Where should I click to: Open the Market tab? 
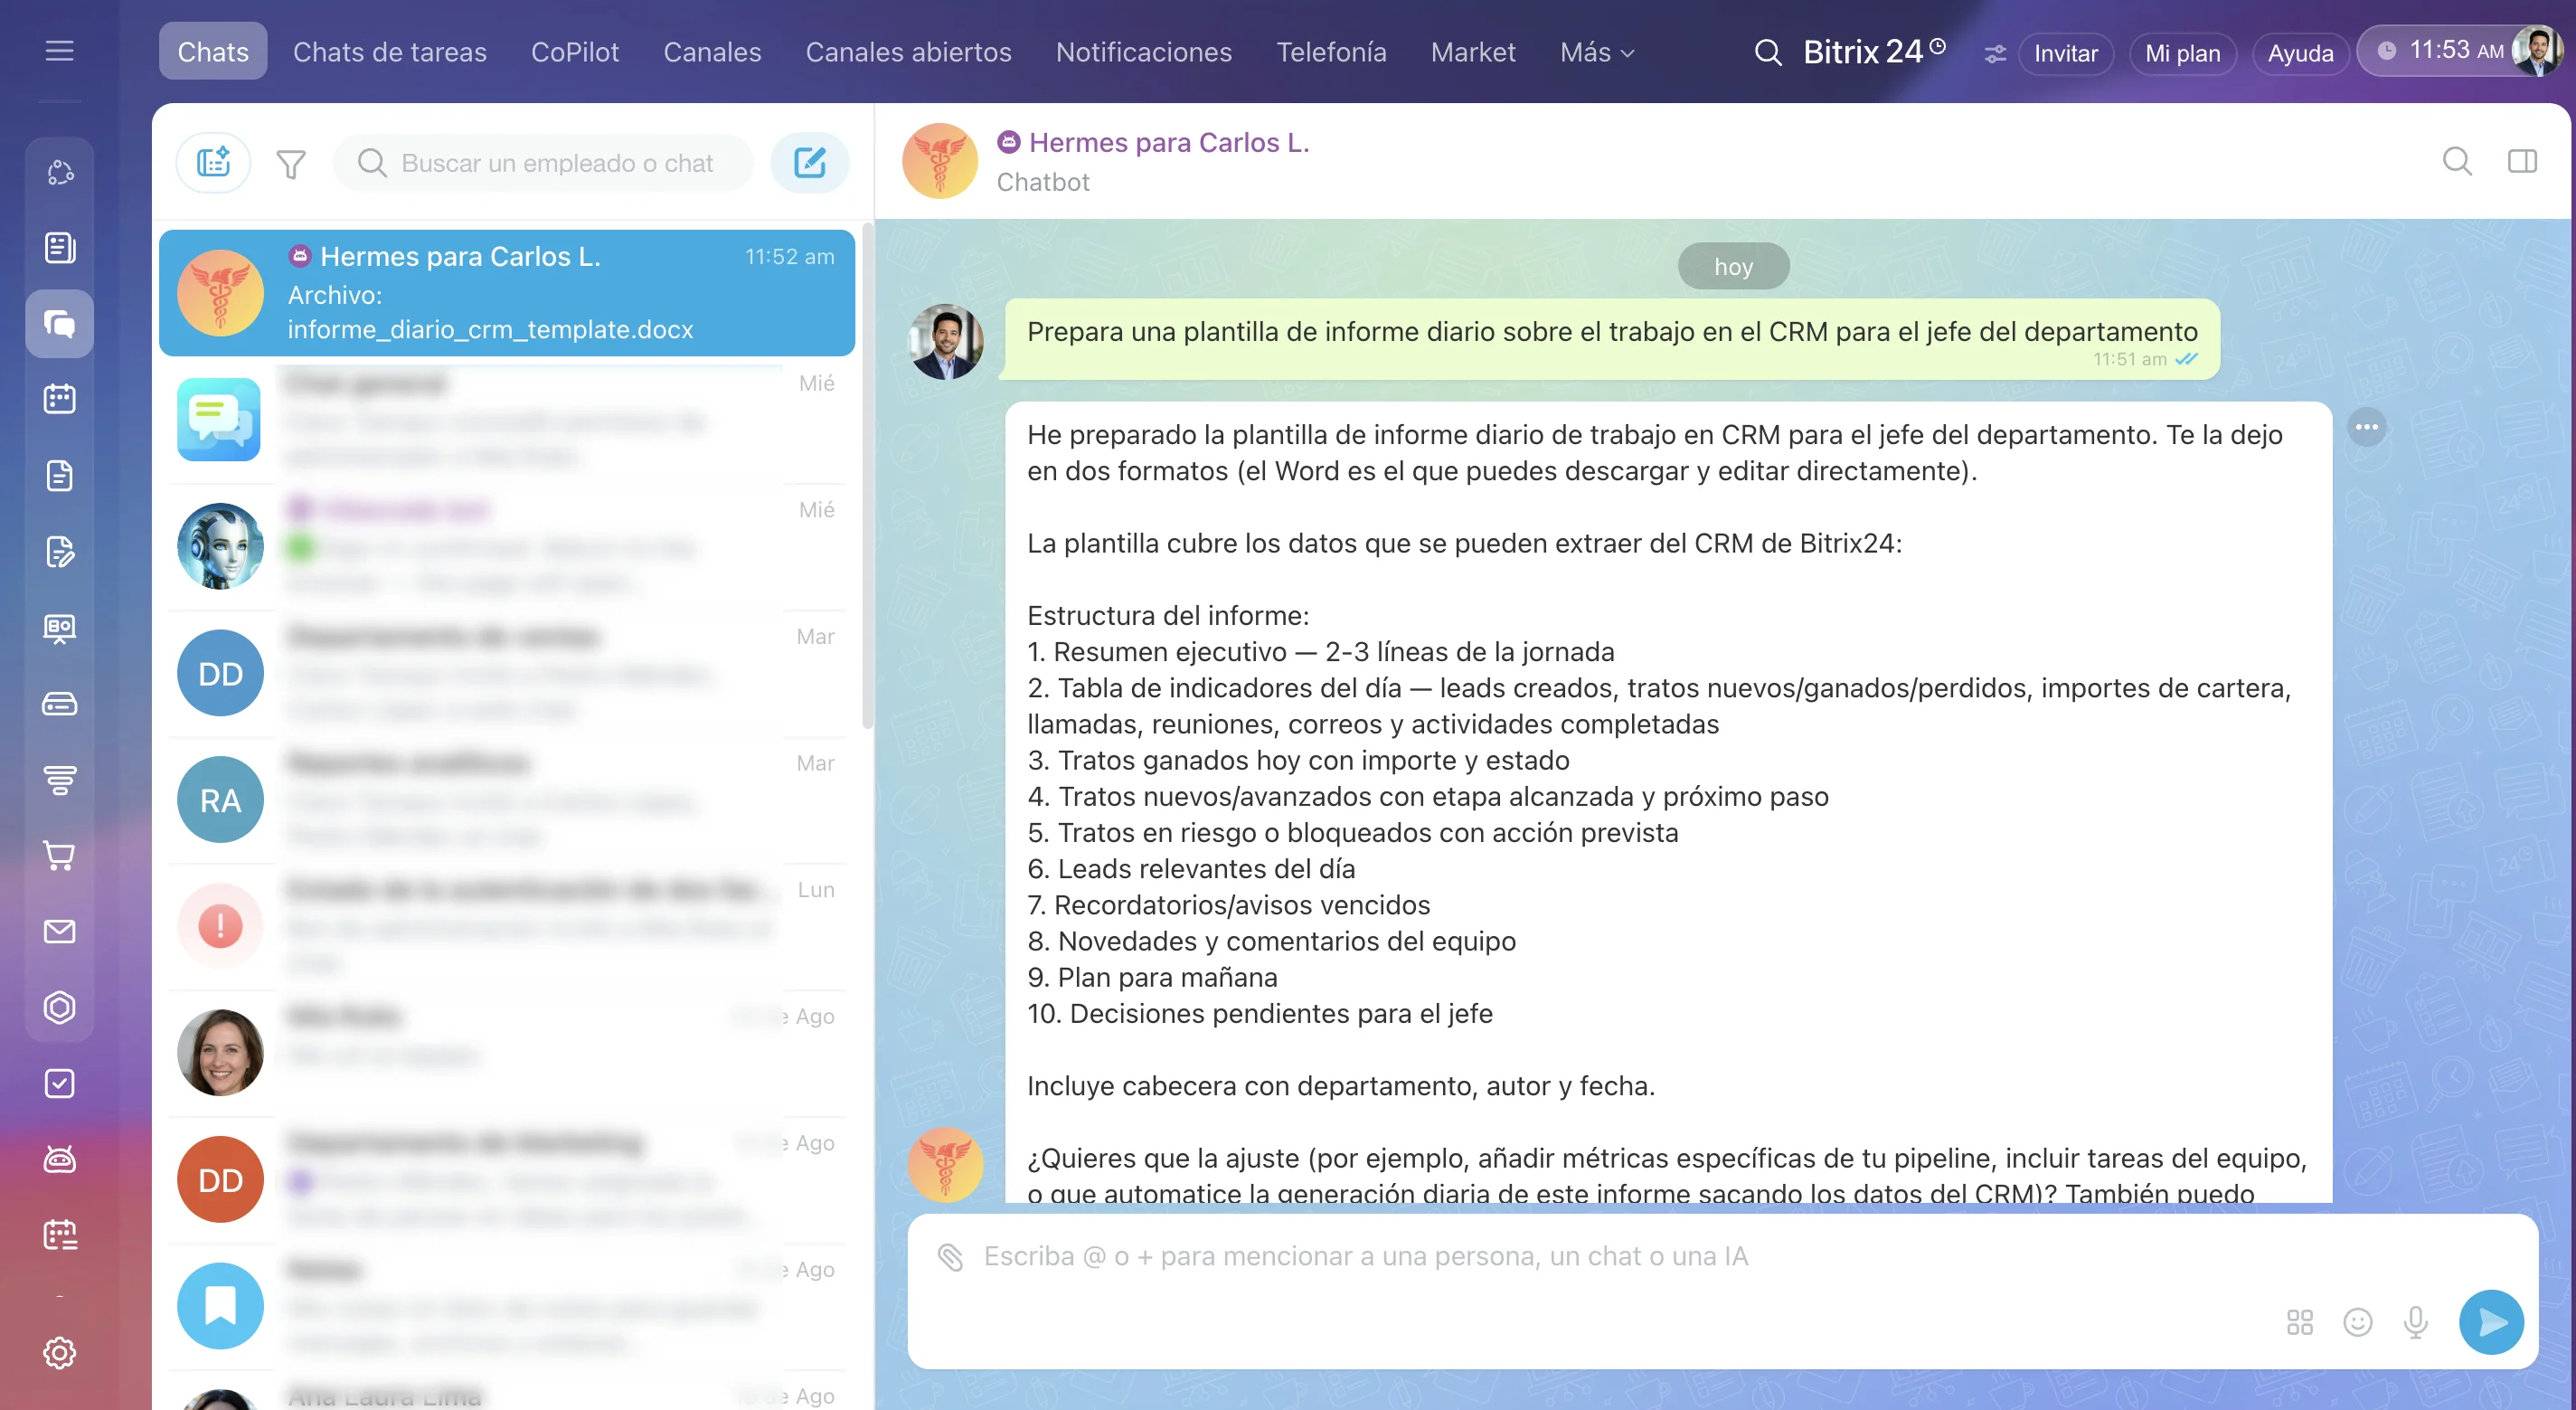(x=1472, y=52)
